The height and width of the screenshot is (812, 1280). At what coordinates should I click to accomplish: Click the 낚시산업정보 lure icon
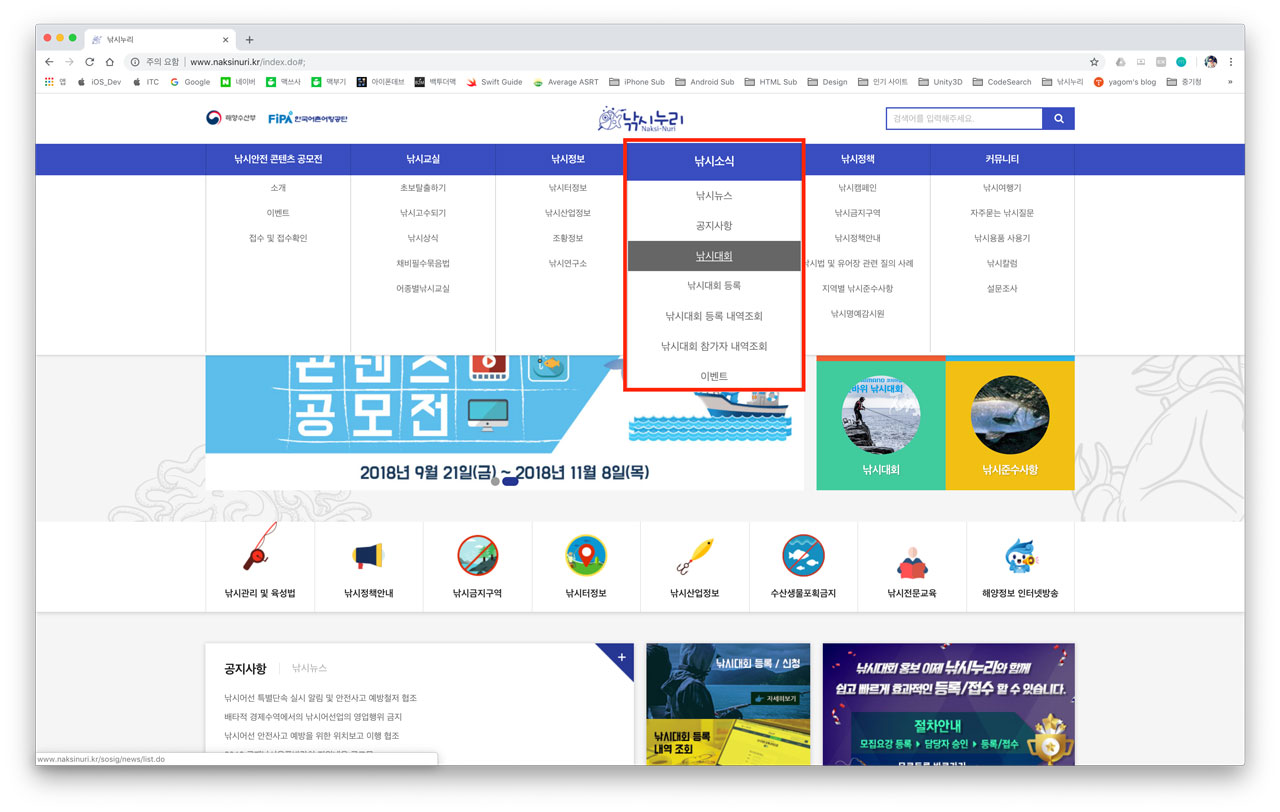pos(694,555)
